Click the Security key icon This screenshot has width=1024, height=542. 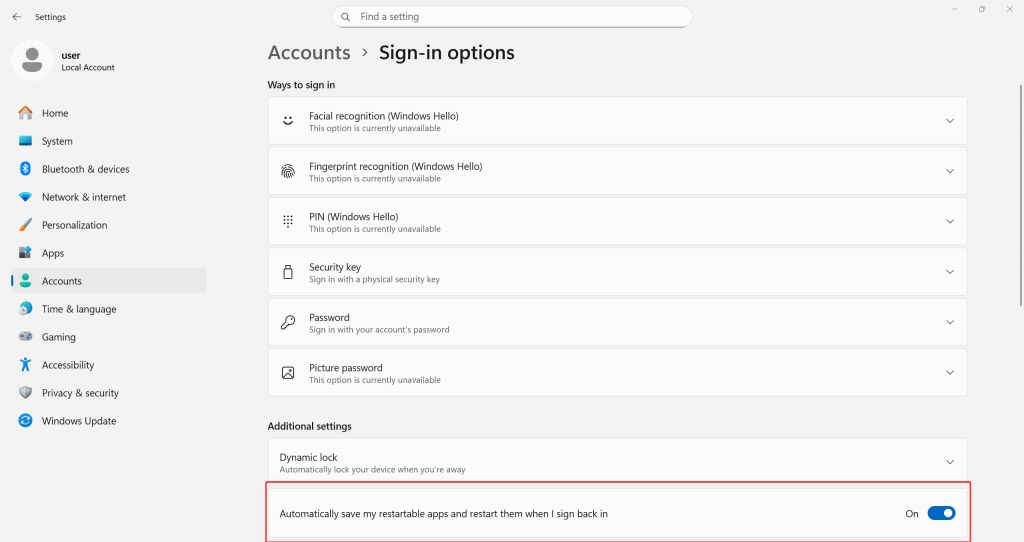288,272
